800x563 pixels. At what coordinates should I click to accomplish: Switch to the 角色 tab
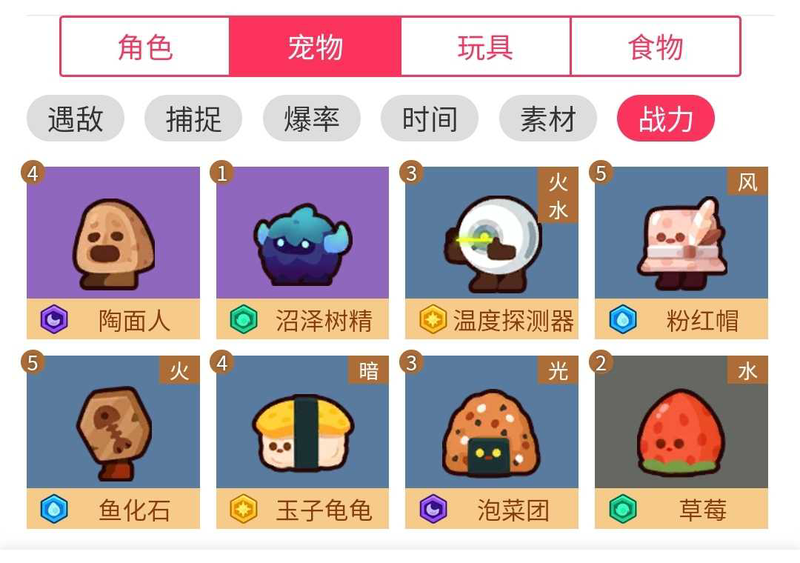[145, 47]
